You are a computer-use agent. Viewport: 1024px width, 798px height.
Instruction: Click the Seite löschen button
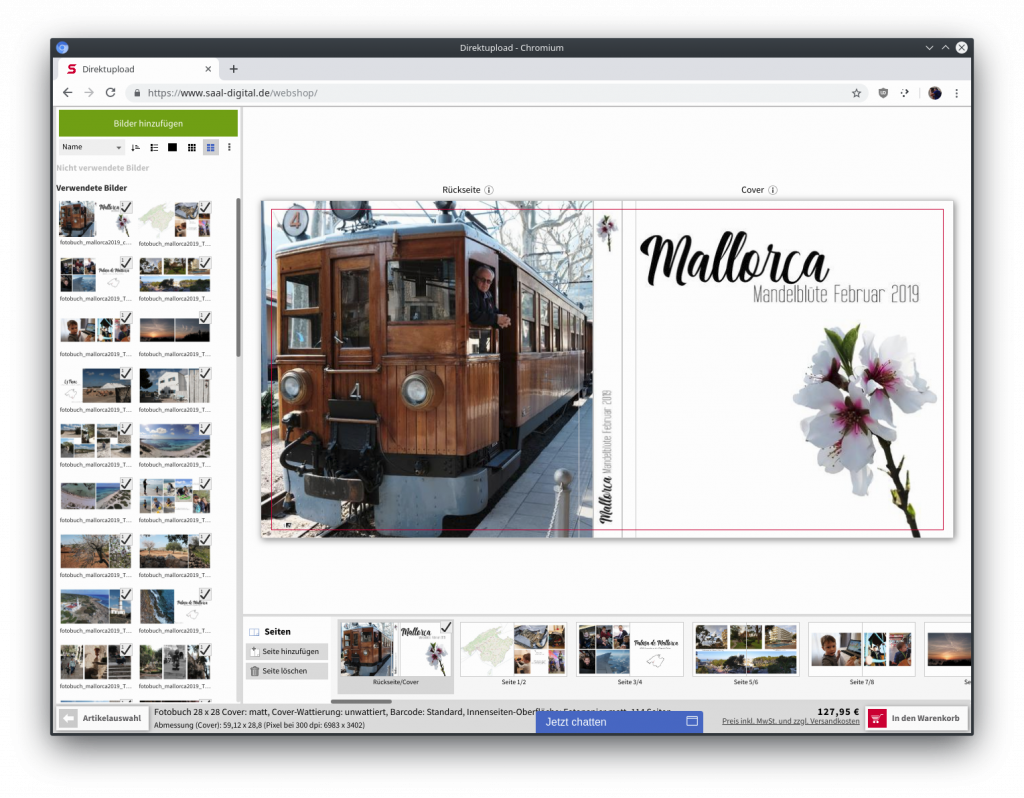[288, 671]
